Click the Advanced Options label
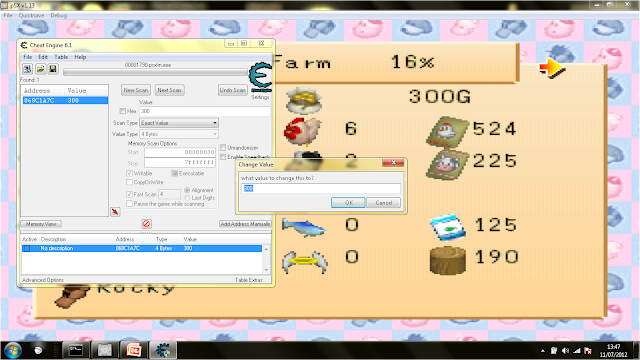This screenshot has height=360, width=640. point(43,280)
